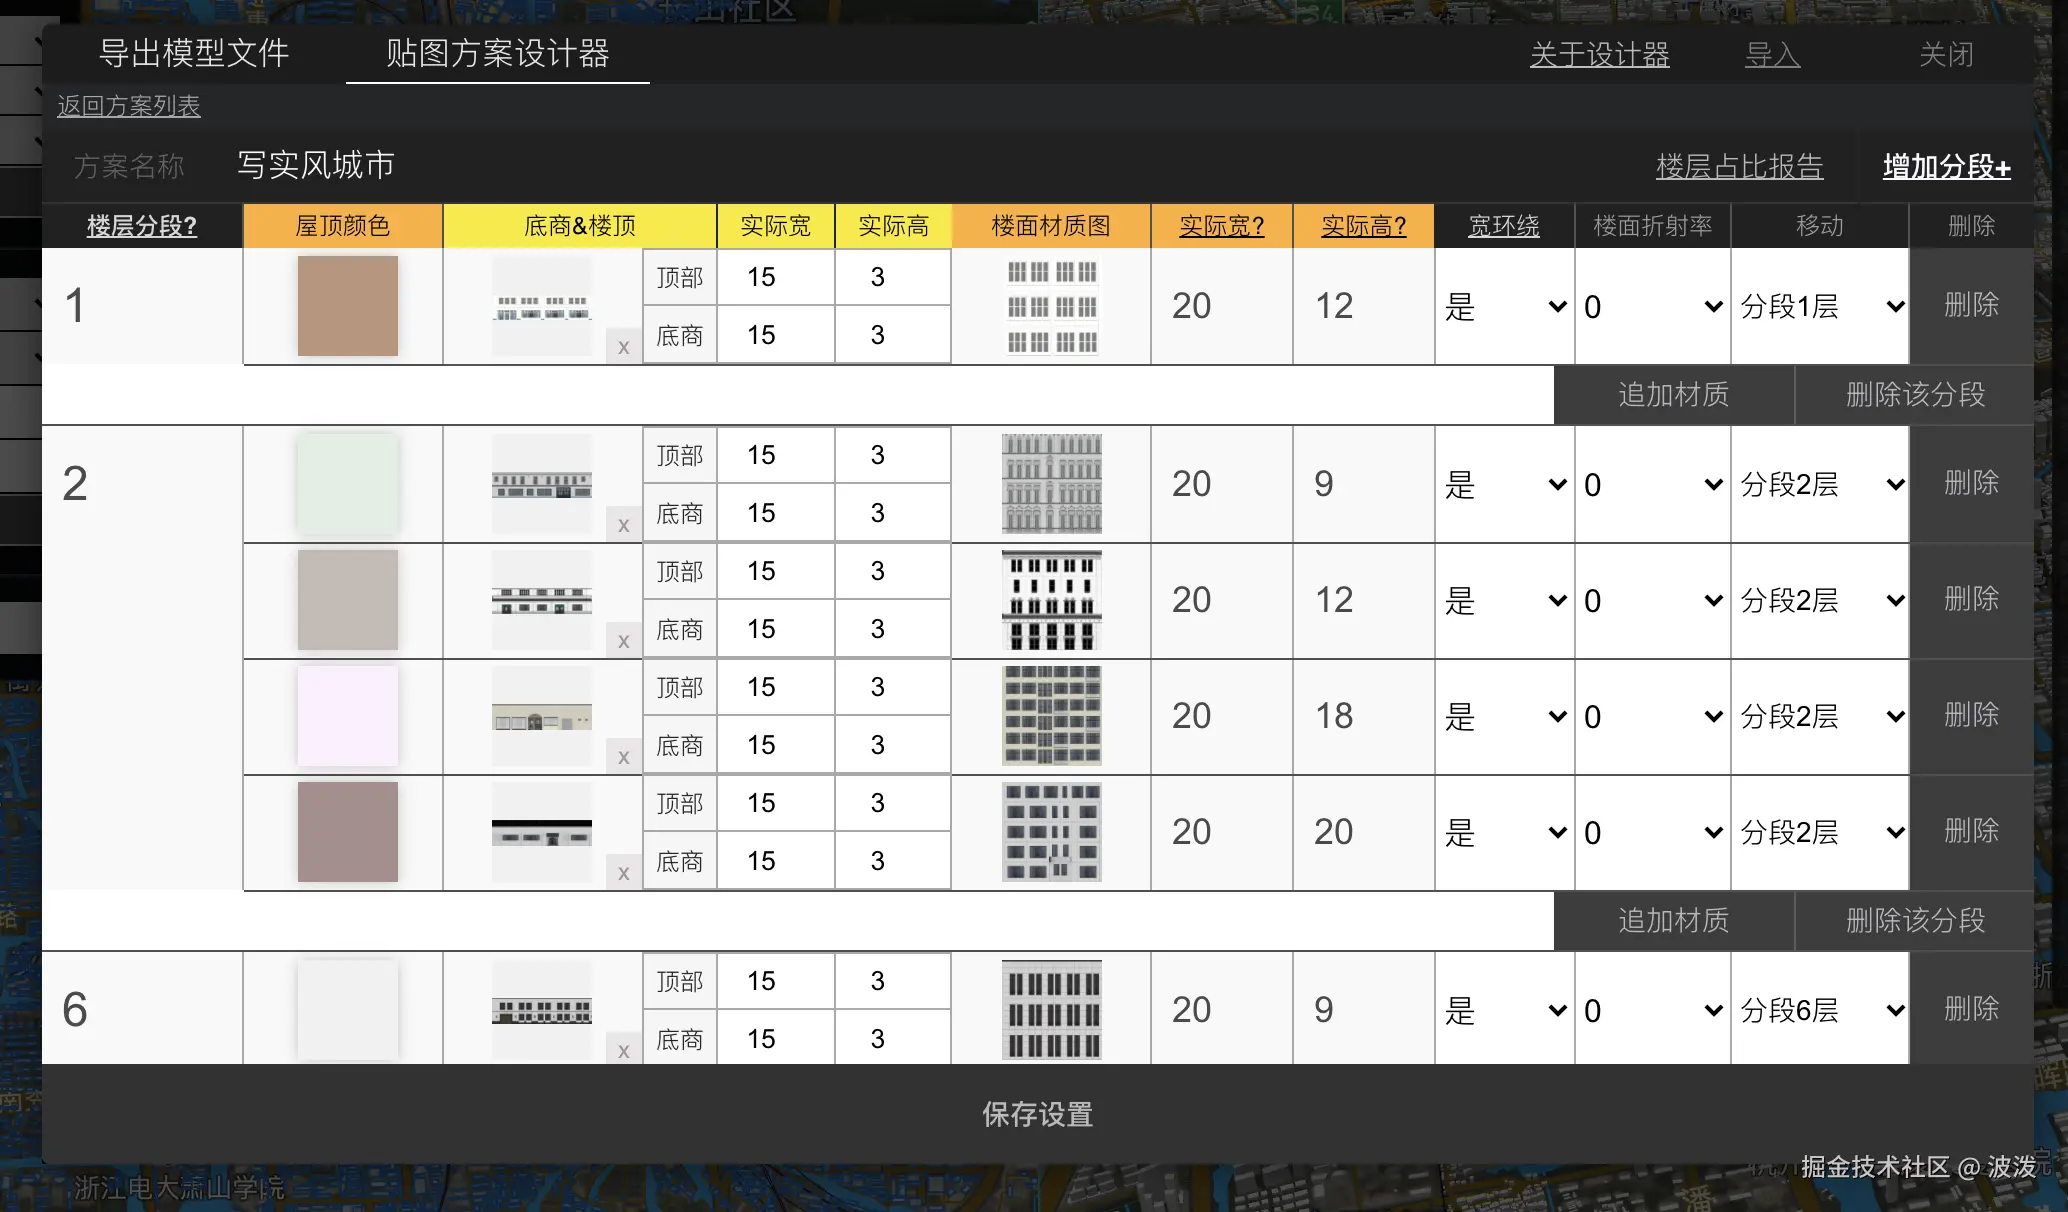This screenshot has width=2068, height=1212.
Task: Click 增加分段+ link
Action: (x=1946, y=166)
